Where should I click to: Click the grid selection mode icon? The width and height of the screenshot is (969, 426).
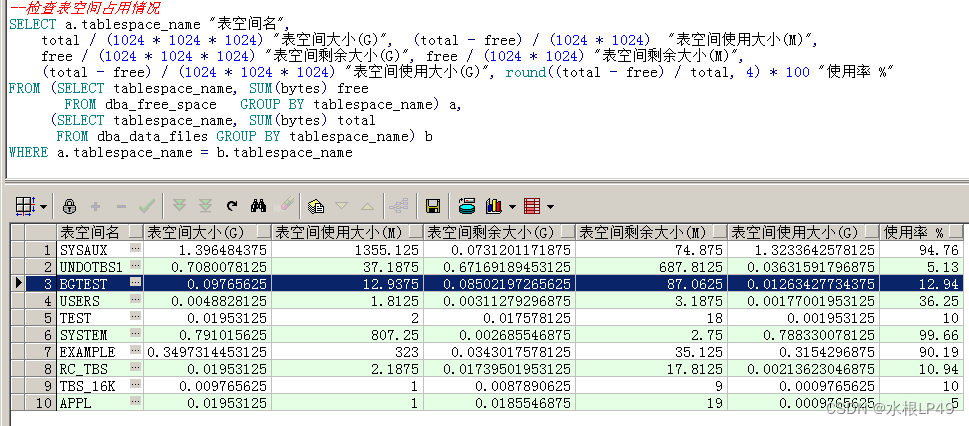click(24, 206)
